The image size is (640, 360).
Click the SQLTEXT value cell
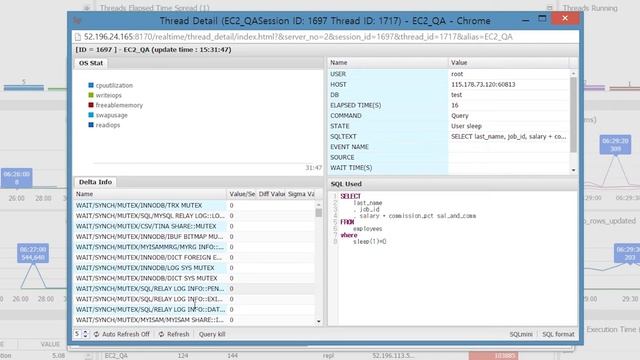(508, 137)
